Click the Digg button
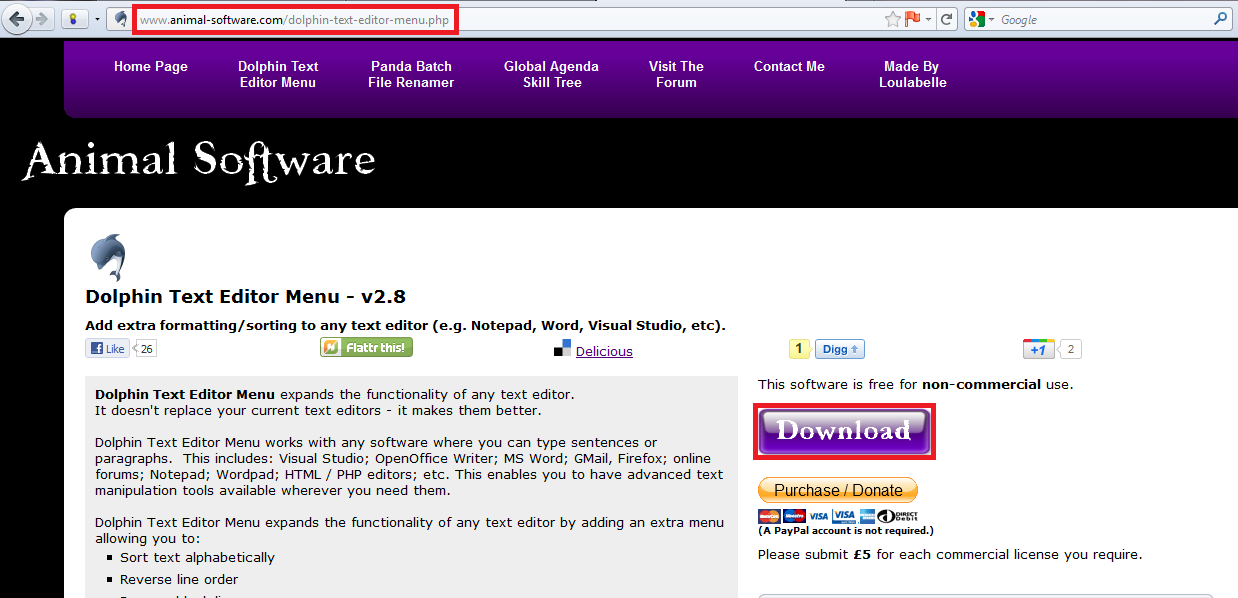Screen dimensions: 1238x598 click(839, 349)
